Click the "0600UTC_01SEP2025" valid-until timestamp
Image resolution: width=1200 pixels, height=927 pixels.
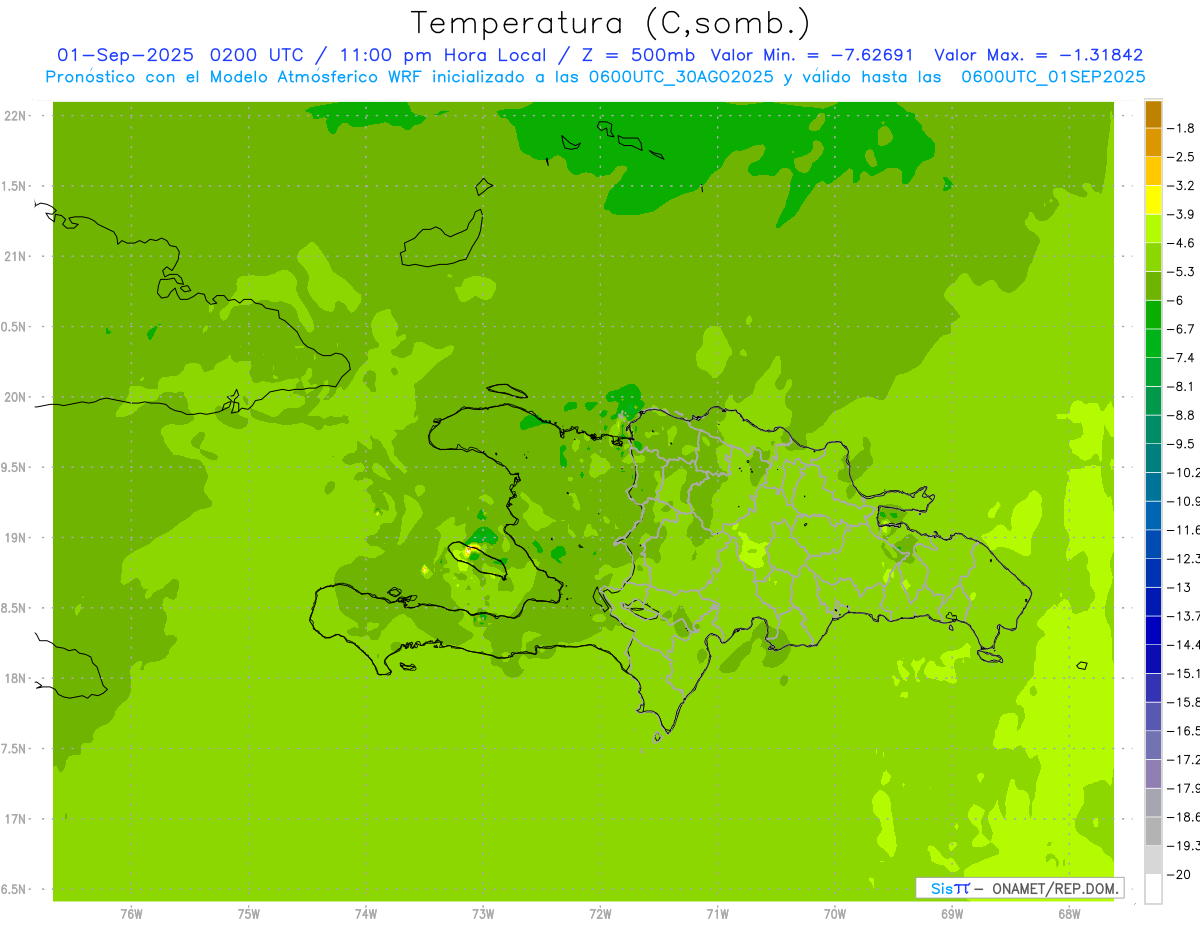tap(1053, 77)
